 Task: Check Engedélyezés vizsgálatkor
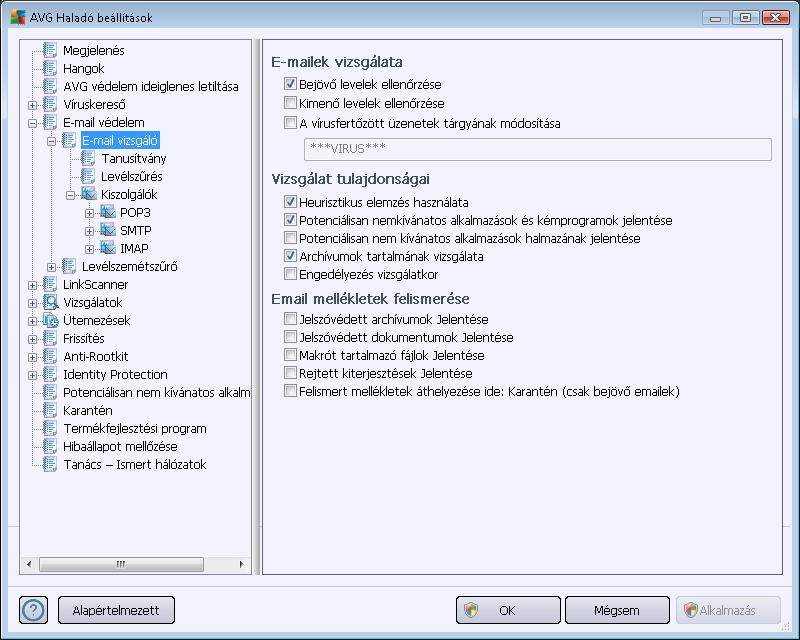(290, 274)
